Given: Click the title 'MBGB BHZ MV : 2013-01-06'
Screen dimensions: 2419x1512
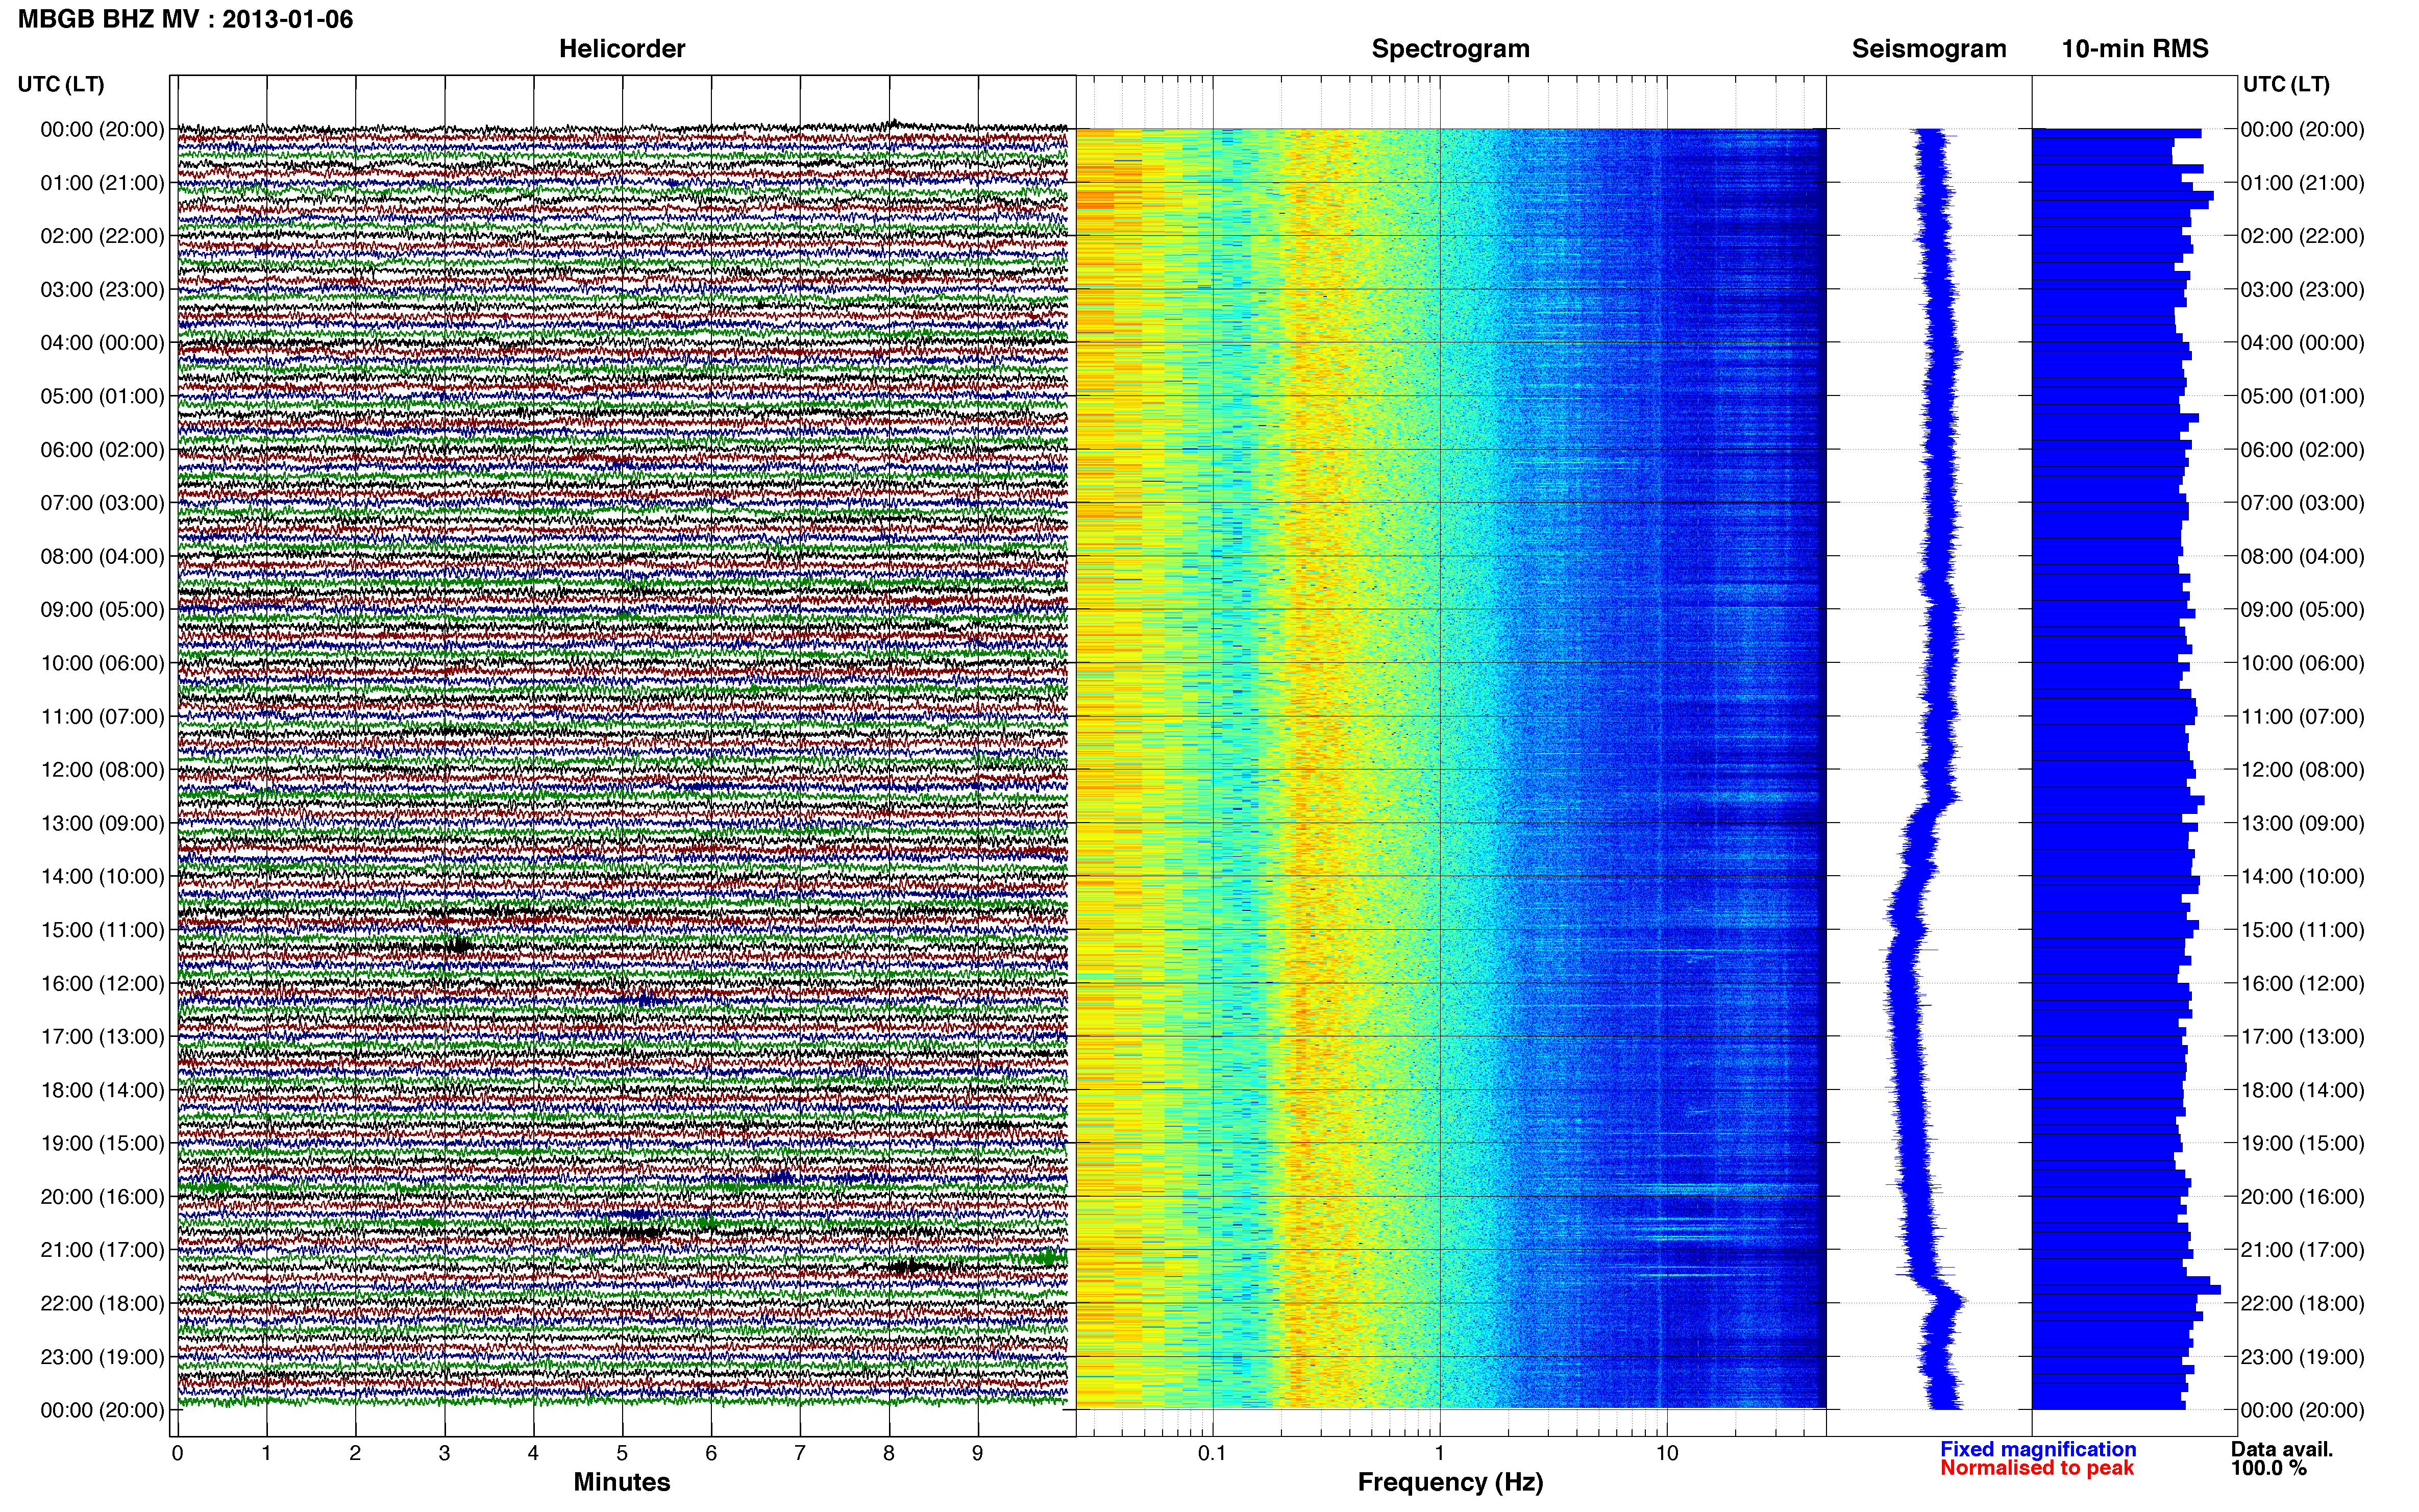Looking at the screenshot, I should point(185,19).
